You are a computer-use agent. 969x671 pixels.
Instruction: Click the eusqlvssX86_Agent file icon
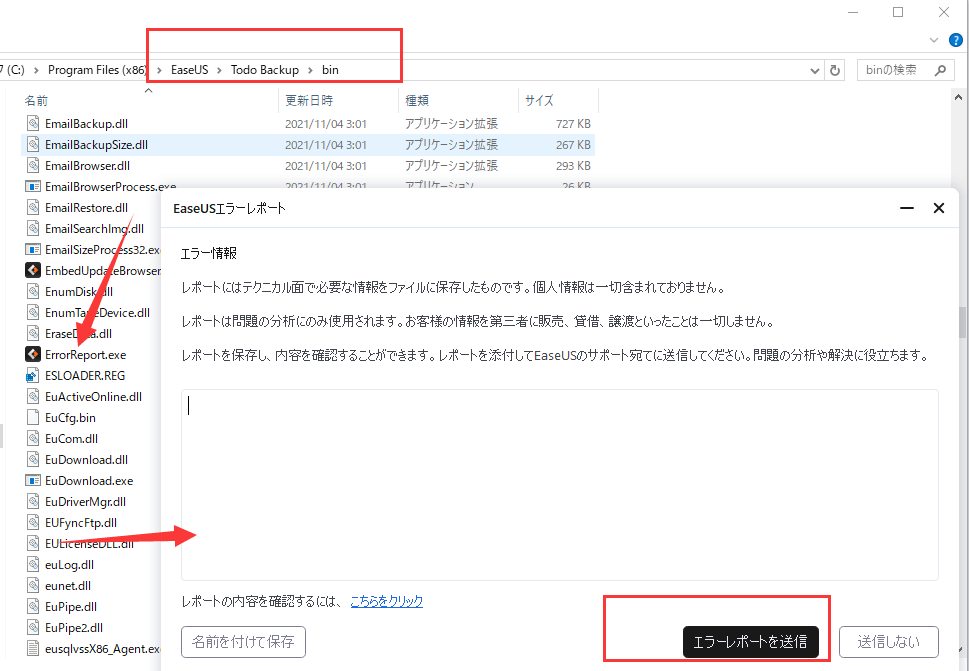click(x=33, y=649)
